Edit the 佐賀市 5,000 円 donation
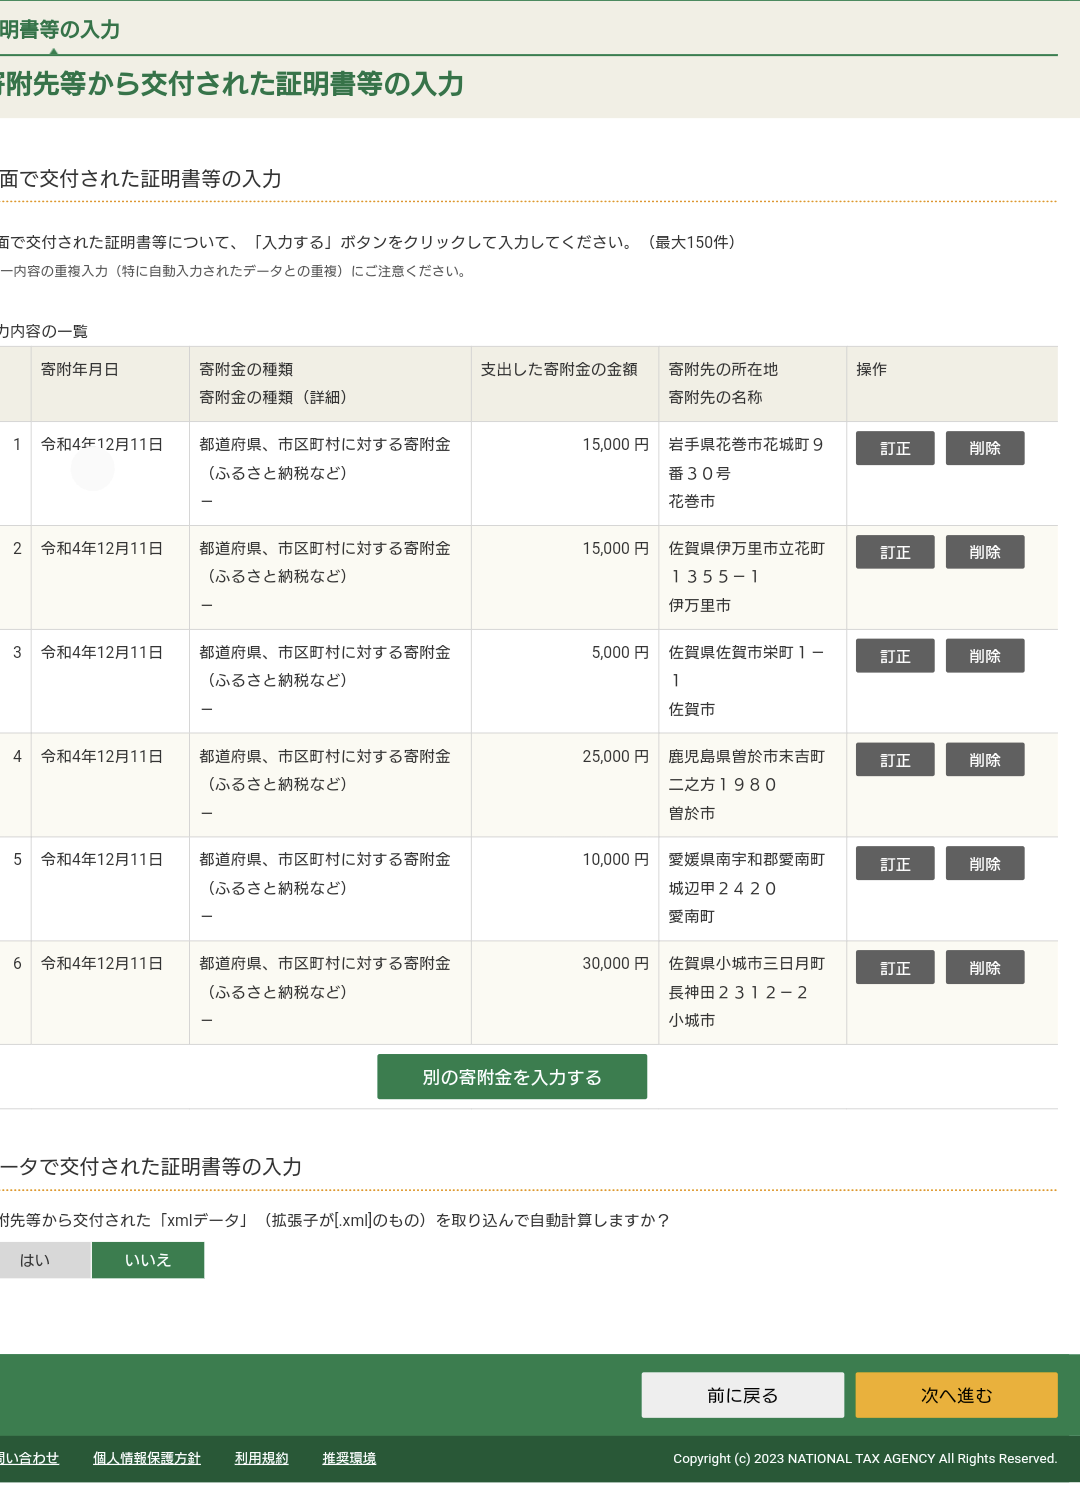The width and height of the screenshot is (1080, 1485). click(x=894, y=656)
